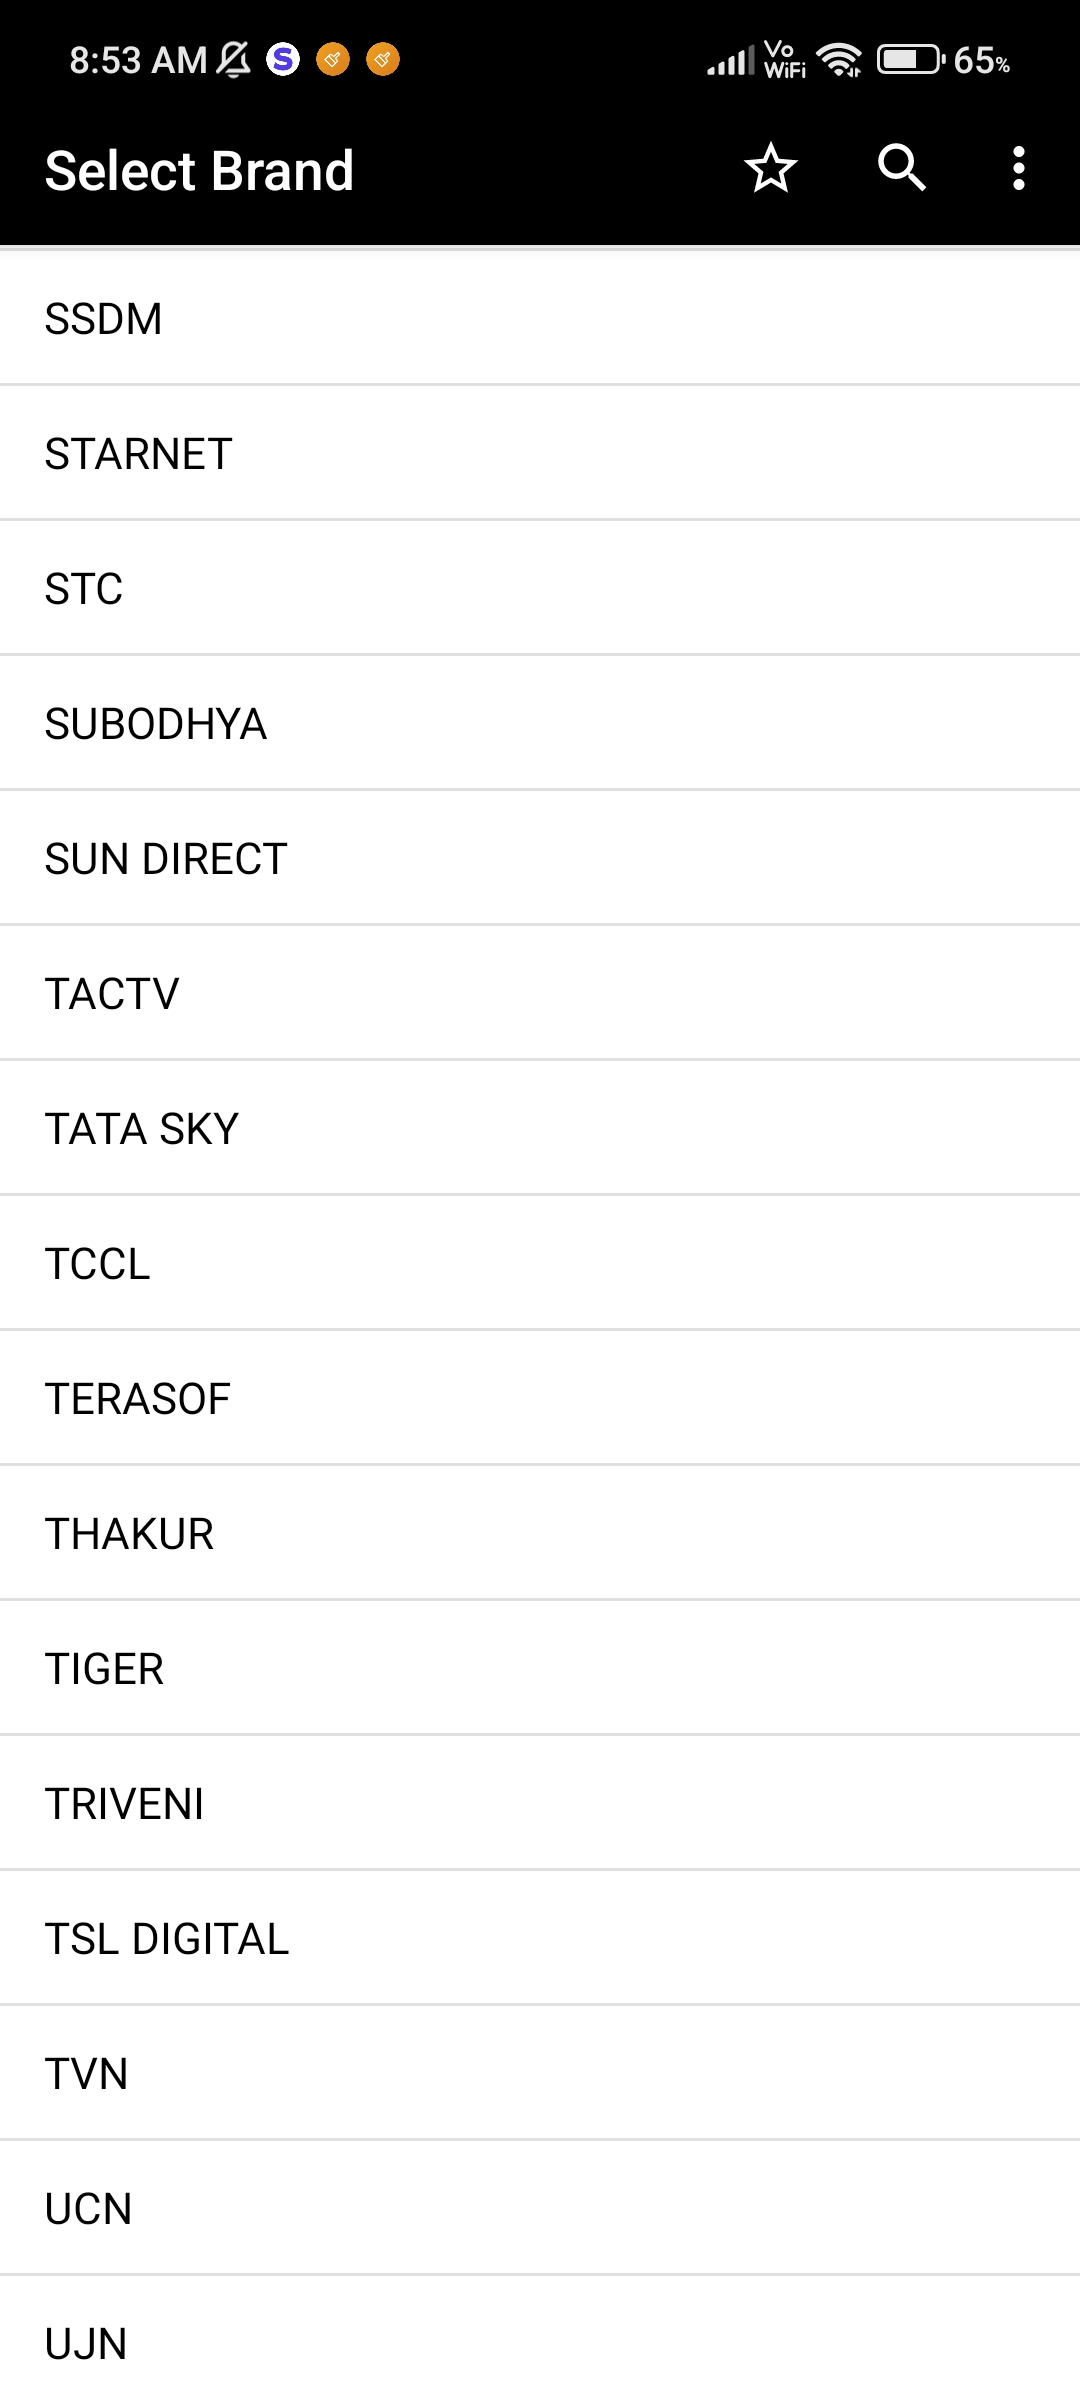
Task: Open favorites with the star icon
Action: click(x=770, y=168)
